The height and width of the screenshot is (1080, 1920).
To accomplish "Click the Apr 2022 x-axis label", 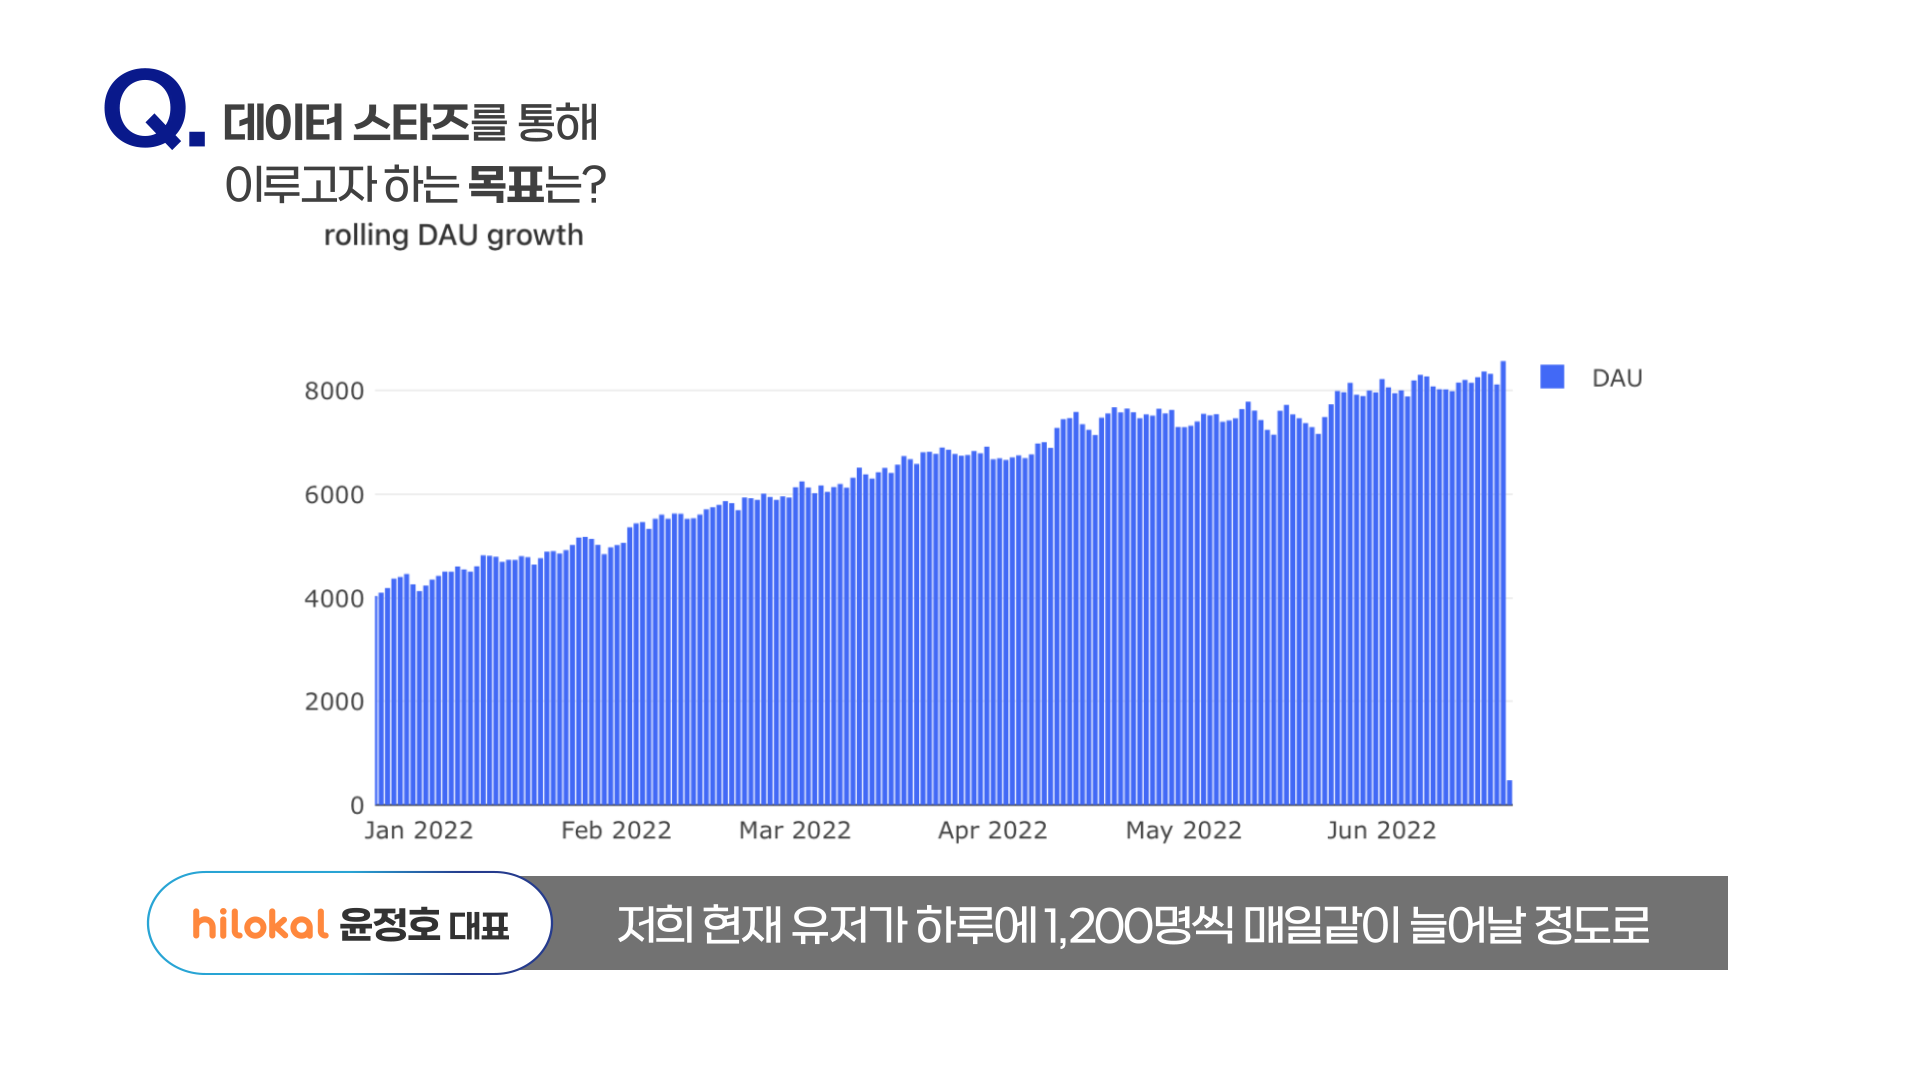I will tap(992, 830).
